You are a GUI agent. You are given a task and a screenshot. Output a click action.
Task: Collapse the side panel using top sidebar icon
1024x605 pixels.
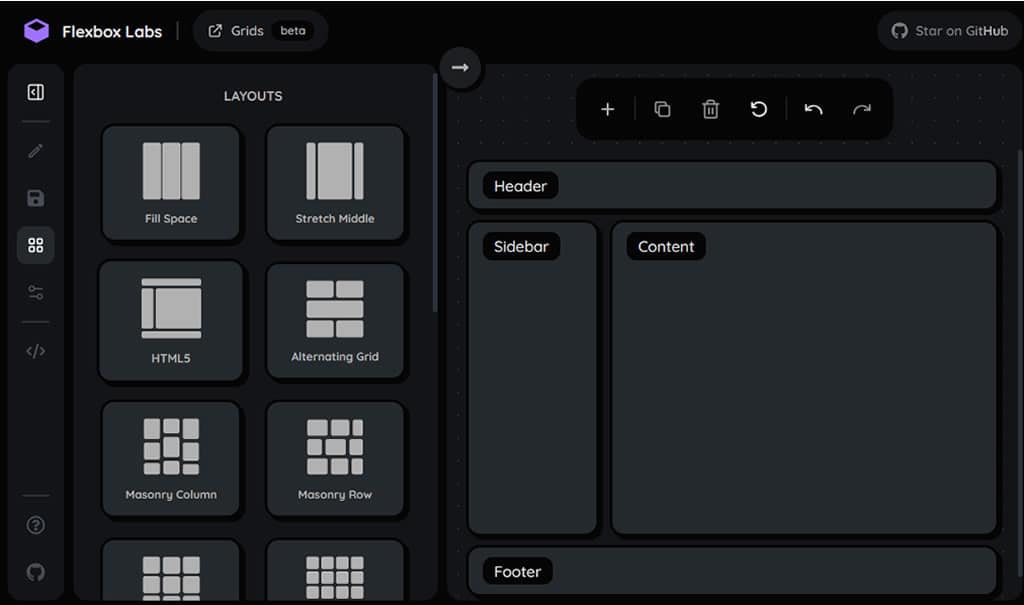click(36, 93)
